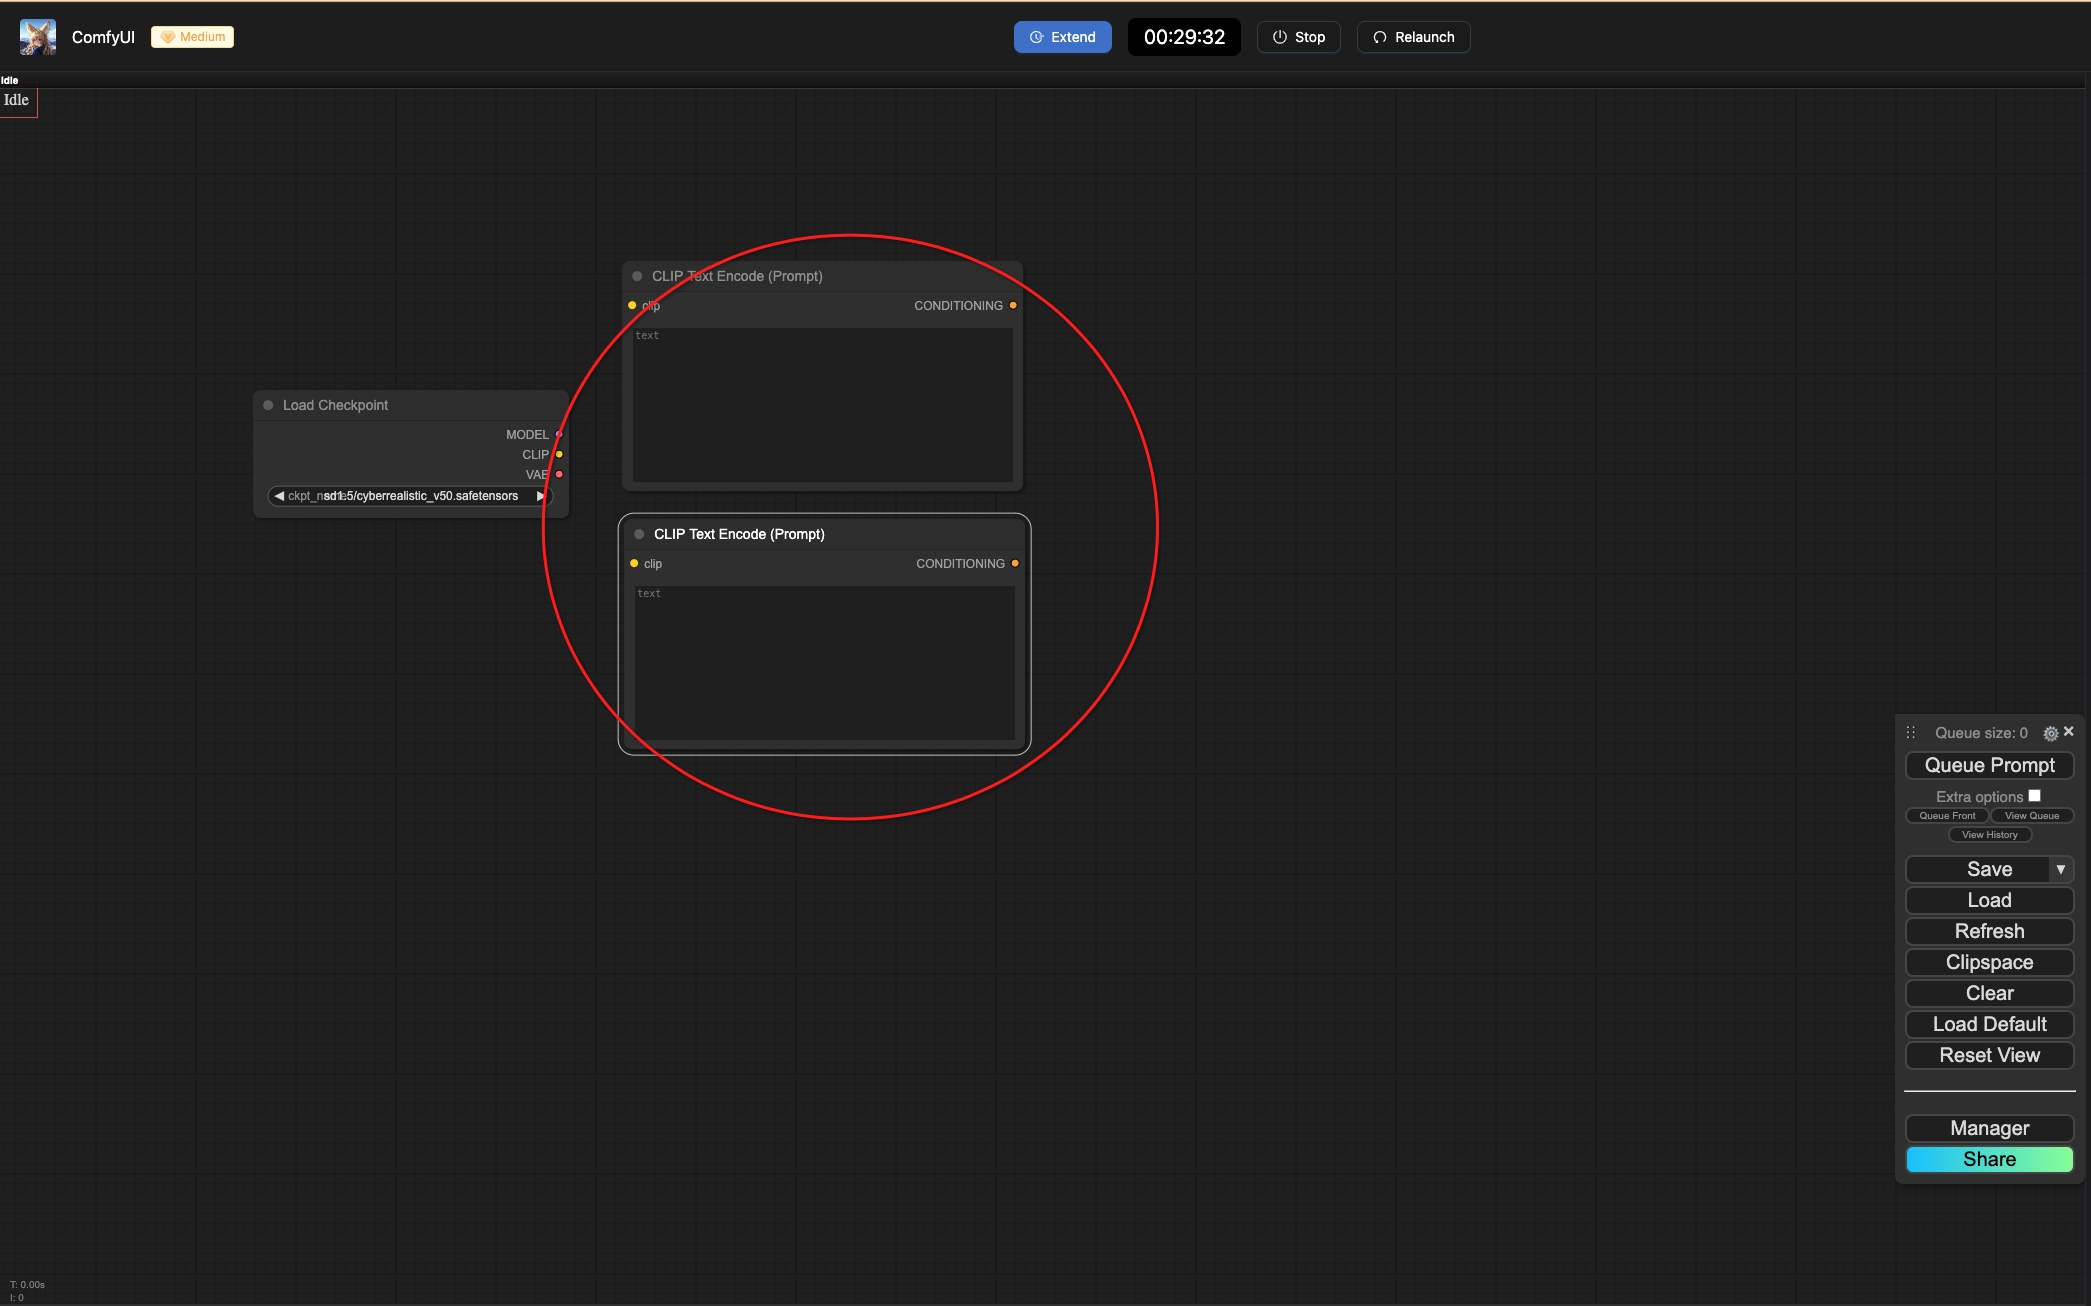The height and width of the screenshot is (1306, 2091).
Task: Click the gradient Share button
Action: [x=1989, y=1159]
